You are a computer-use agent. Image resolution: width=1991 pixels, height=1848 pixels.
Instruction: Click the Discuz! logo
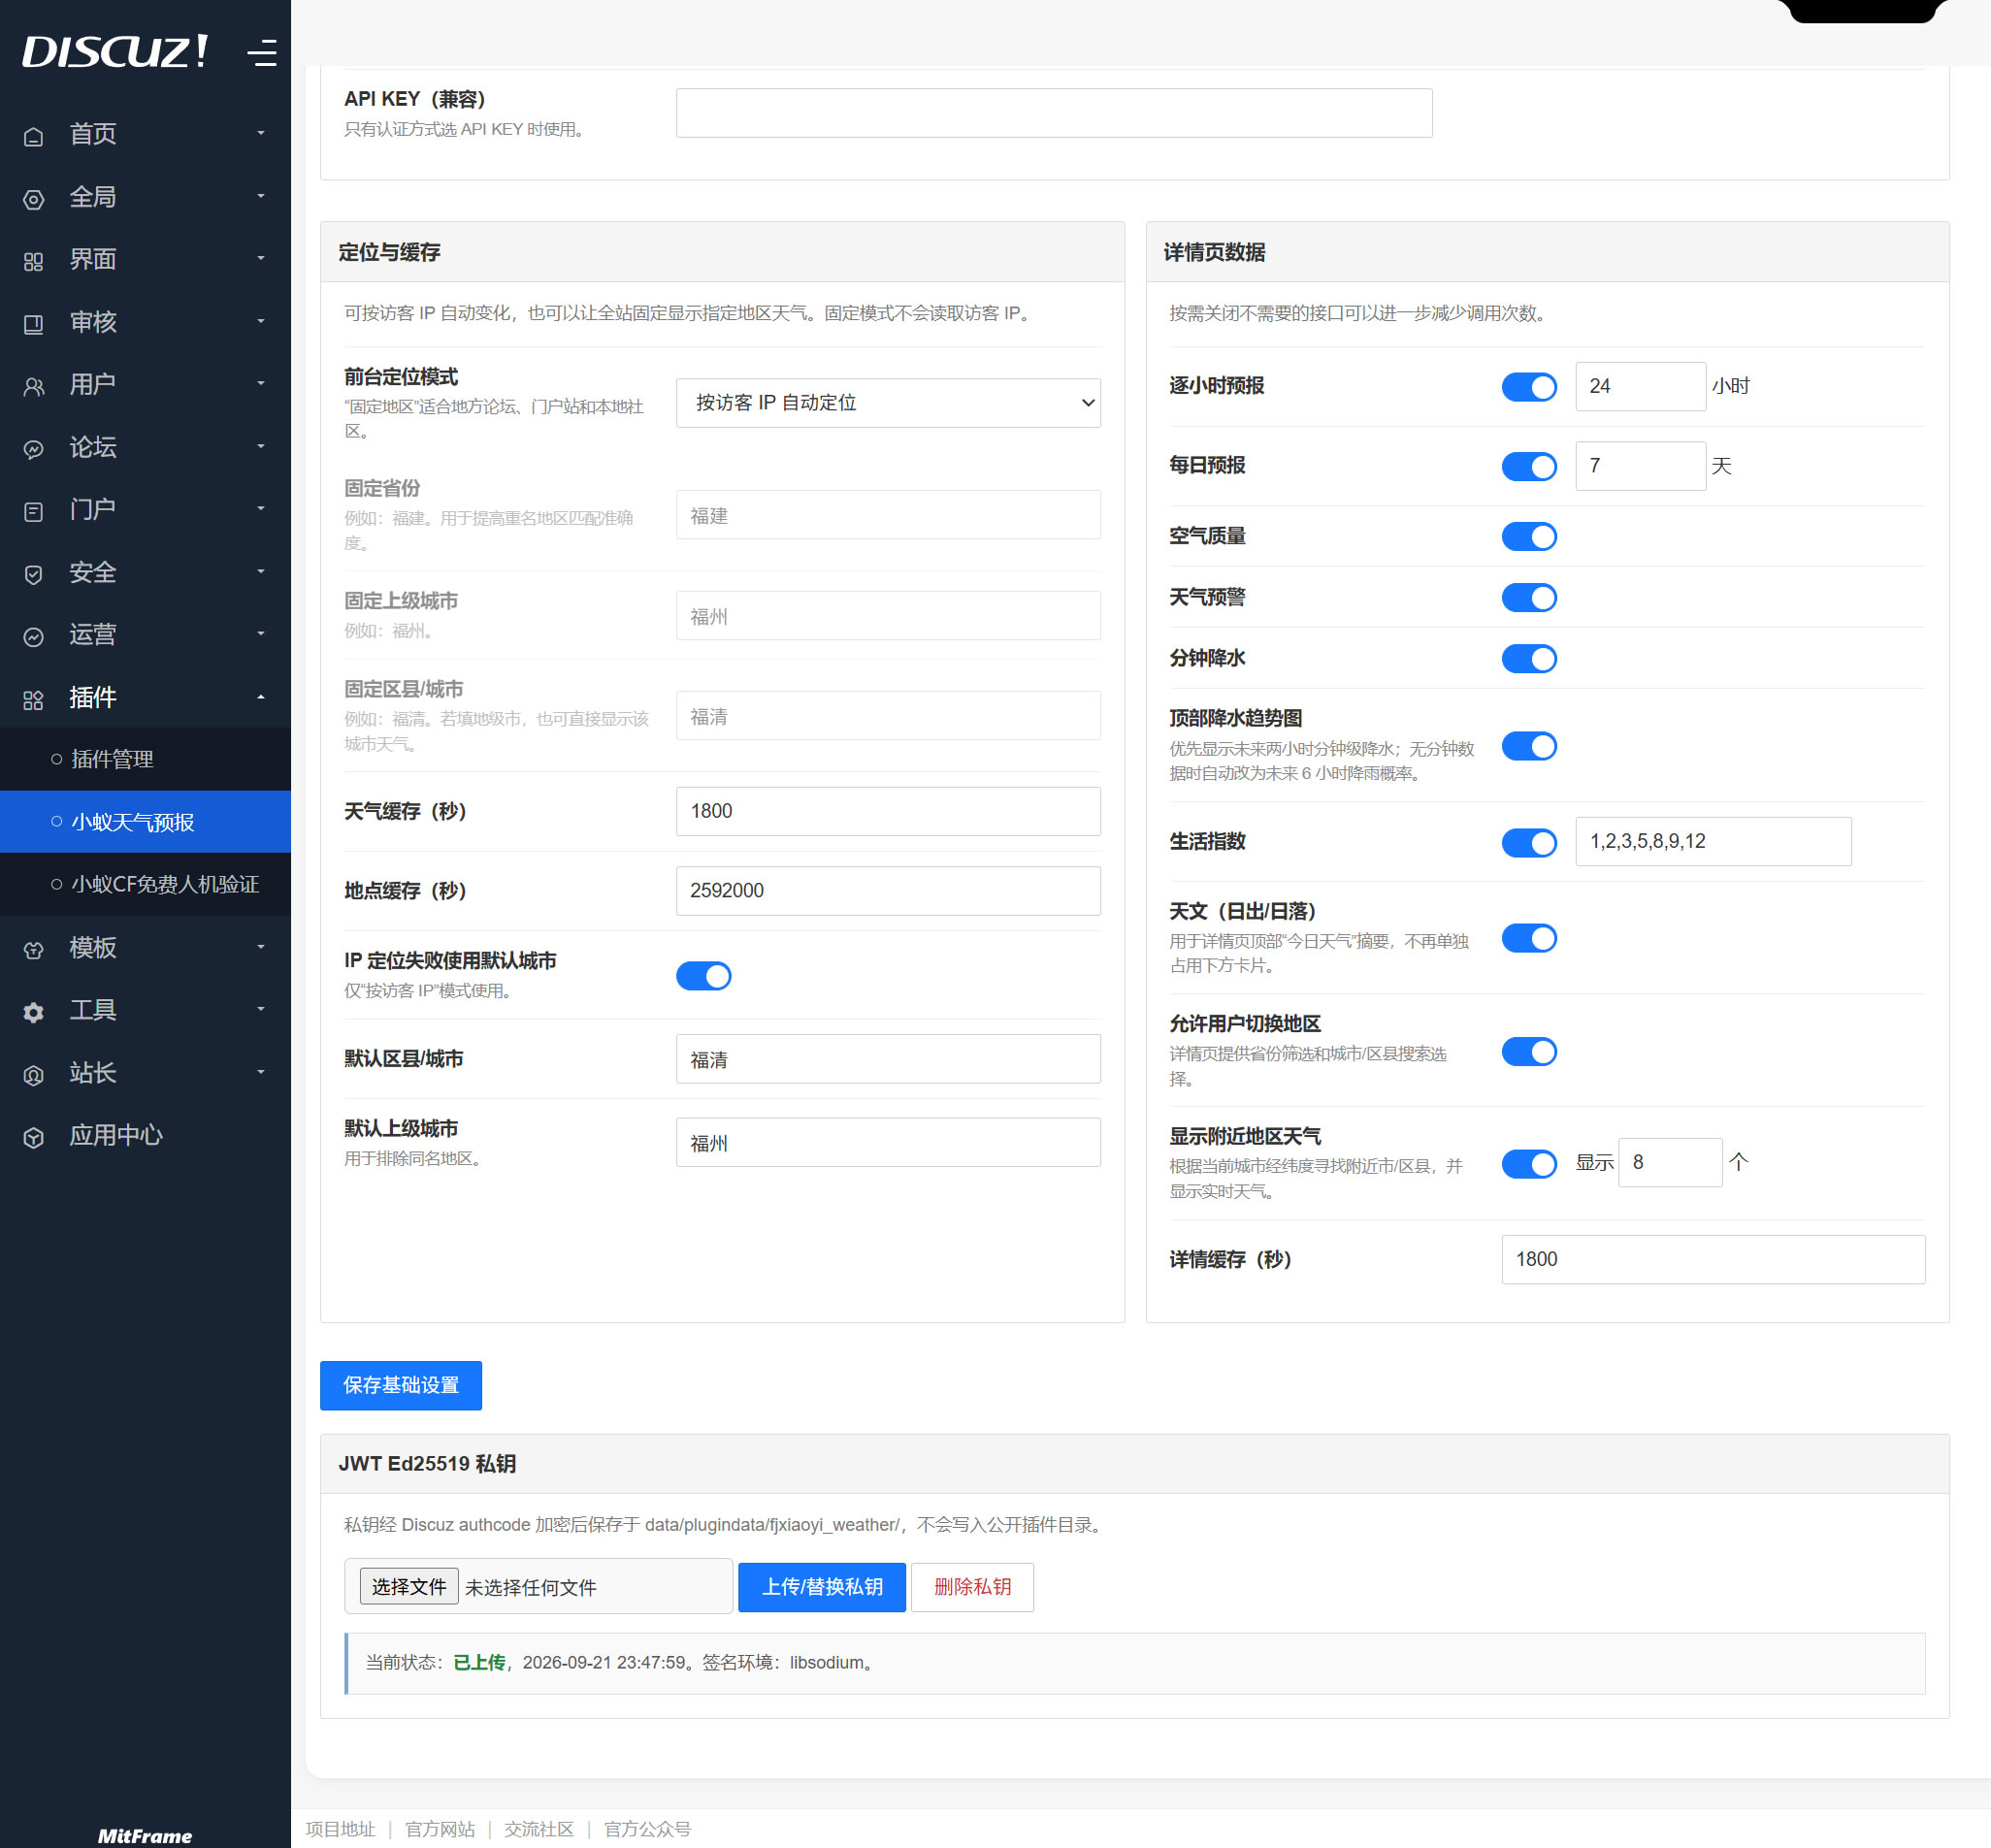coord(115,51)
